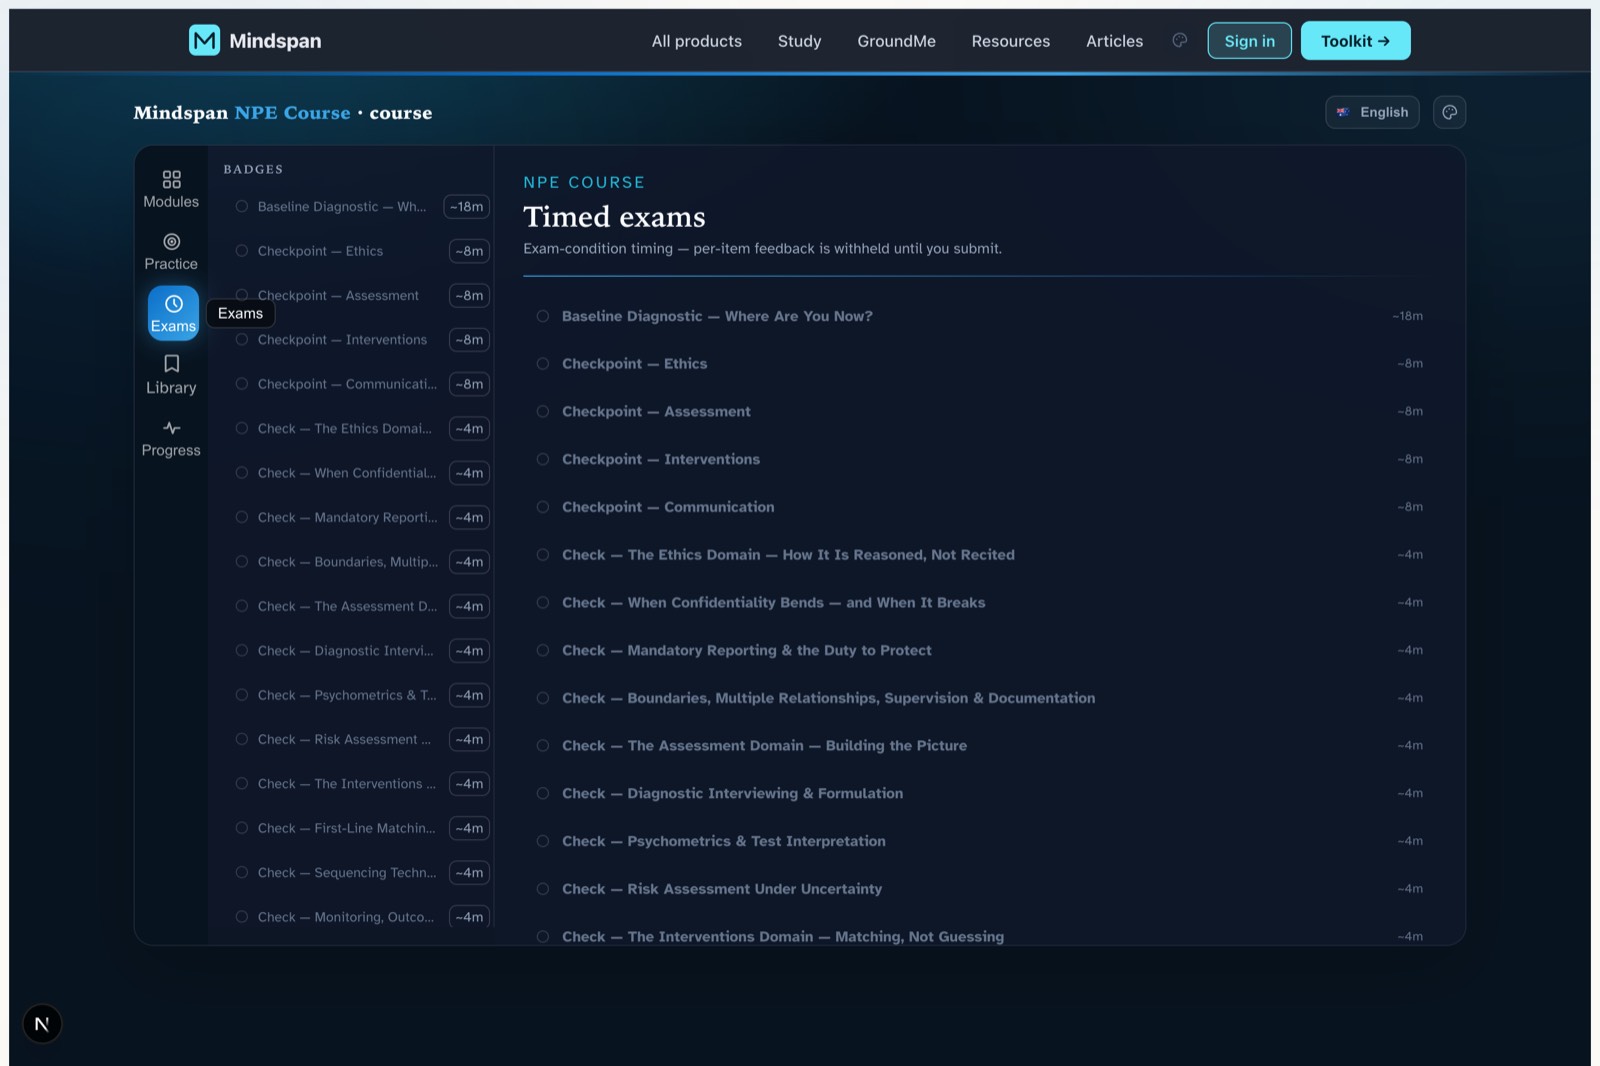Open the All products menu
Viewport: 1600px width, 1066px height.
pyautogui.click(x=697, y=41)
